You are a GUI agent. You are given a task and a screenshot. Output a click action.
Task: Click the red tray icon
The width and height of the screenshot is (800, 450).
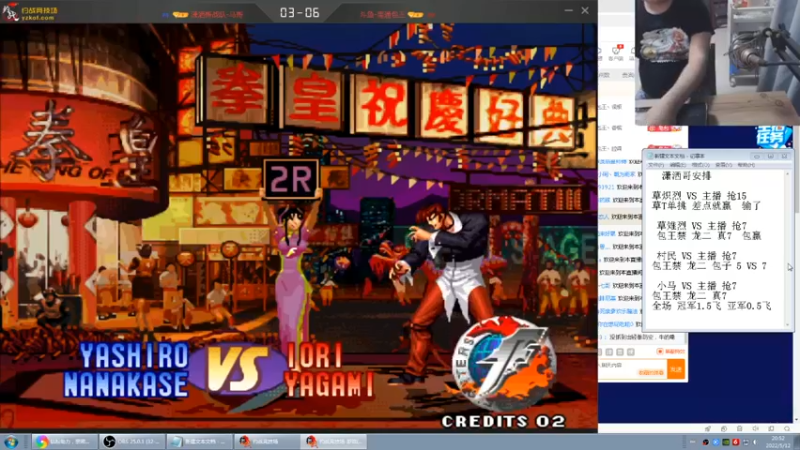coord(736,442)
